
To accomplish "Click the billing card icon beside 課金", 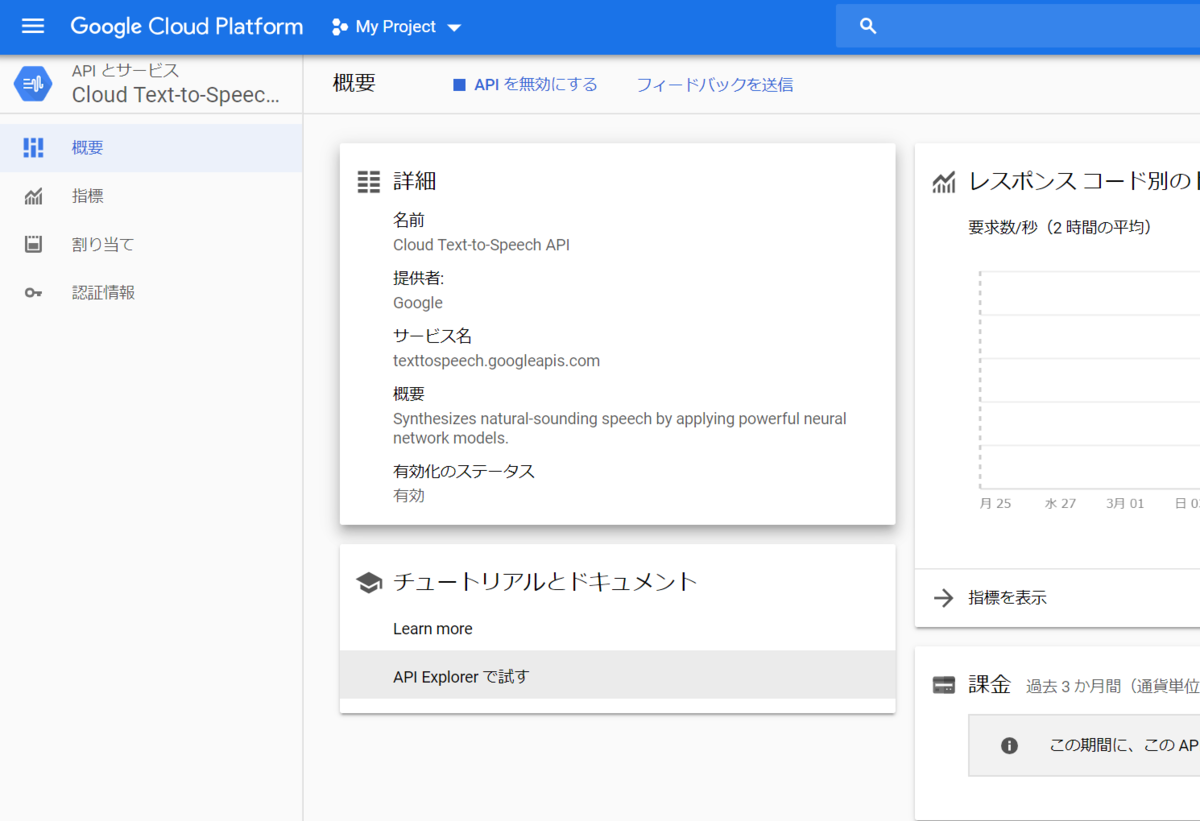I will tap(943, 684).
